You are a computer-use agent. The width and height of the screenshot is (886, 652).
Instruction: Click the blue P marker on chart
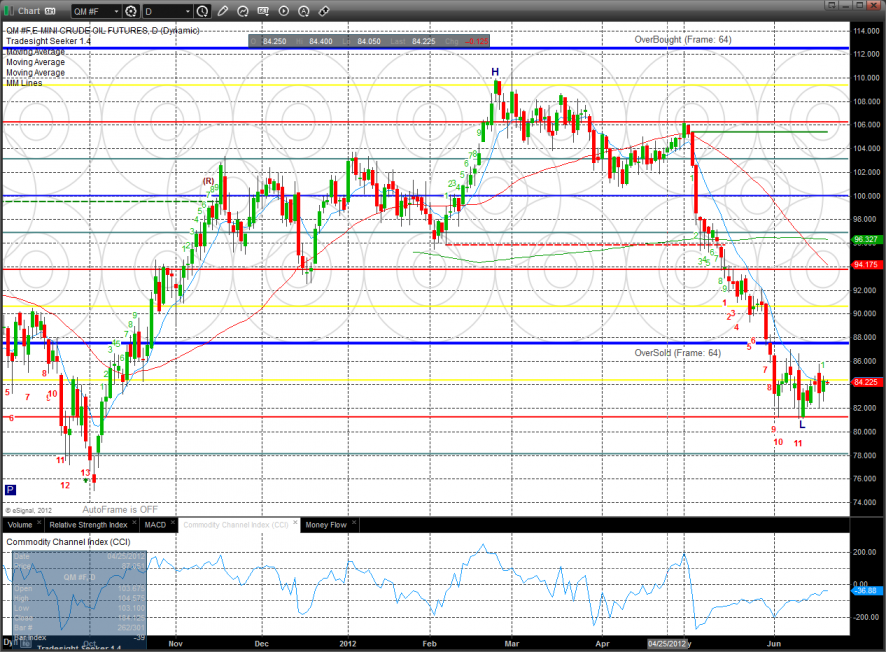[10, 490]
